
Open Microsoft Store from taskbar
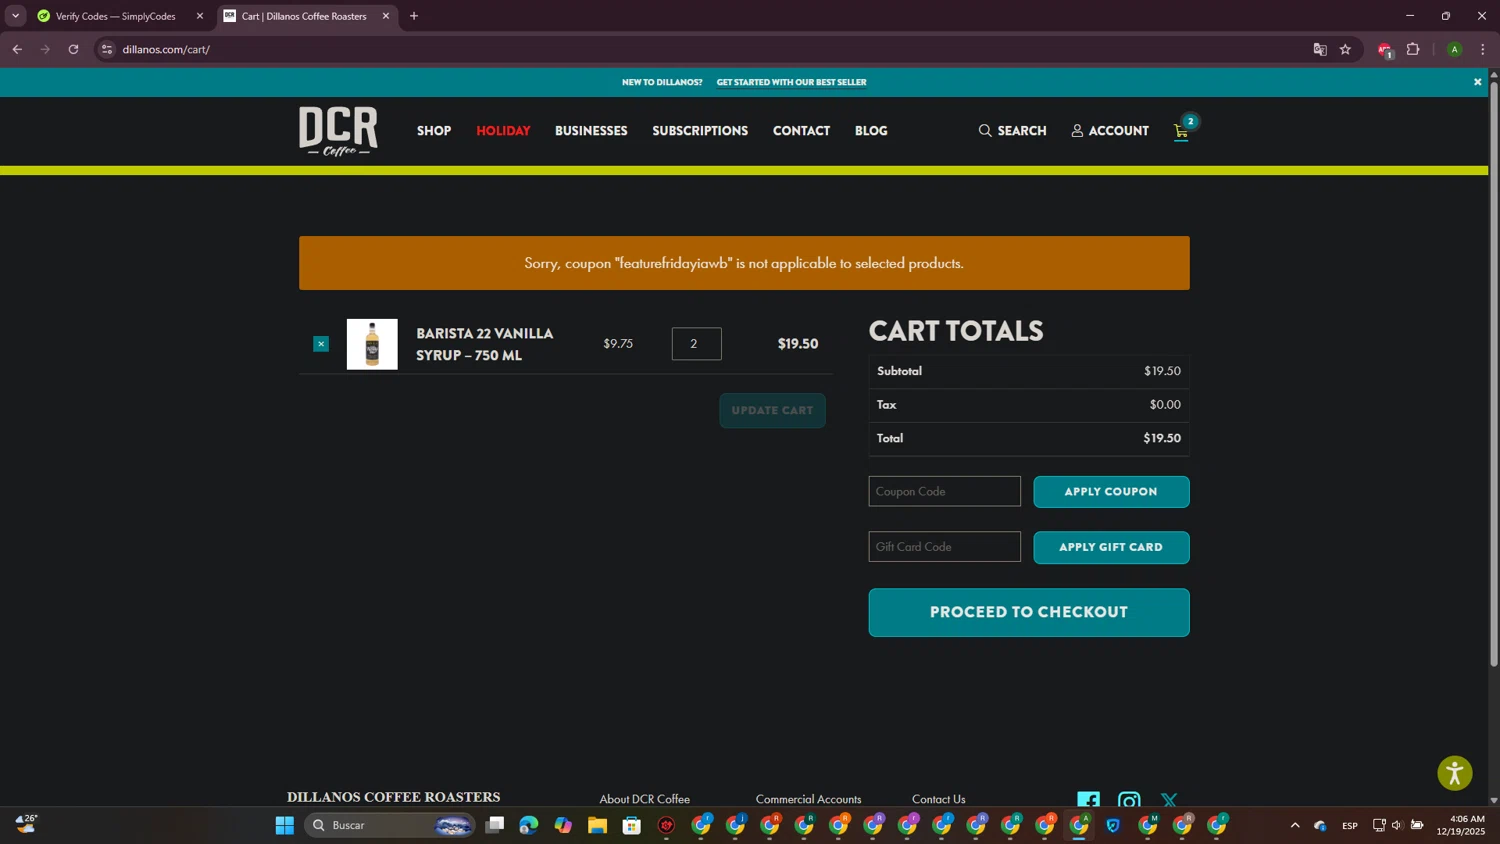[x=632, y=825]
